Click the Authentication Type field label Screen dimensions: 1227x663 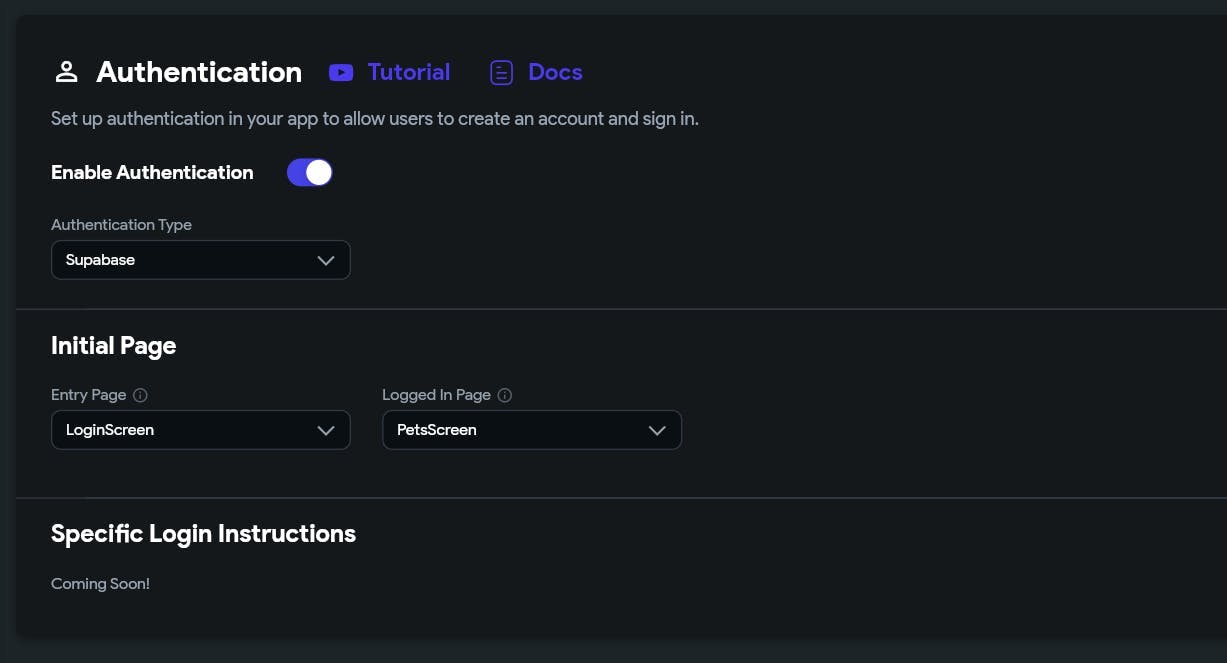point(121,225)
